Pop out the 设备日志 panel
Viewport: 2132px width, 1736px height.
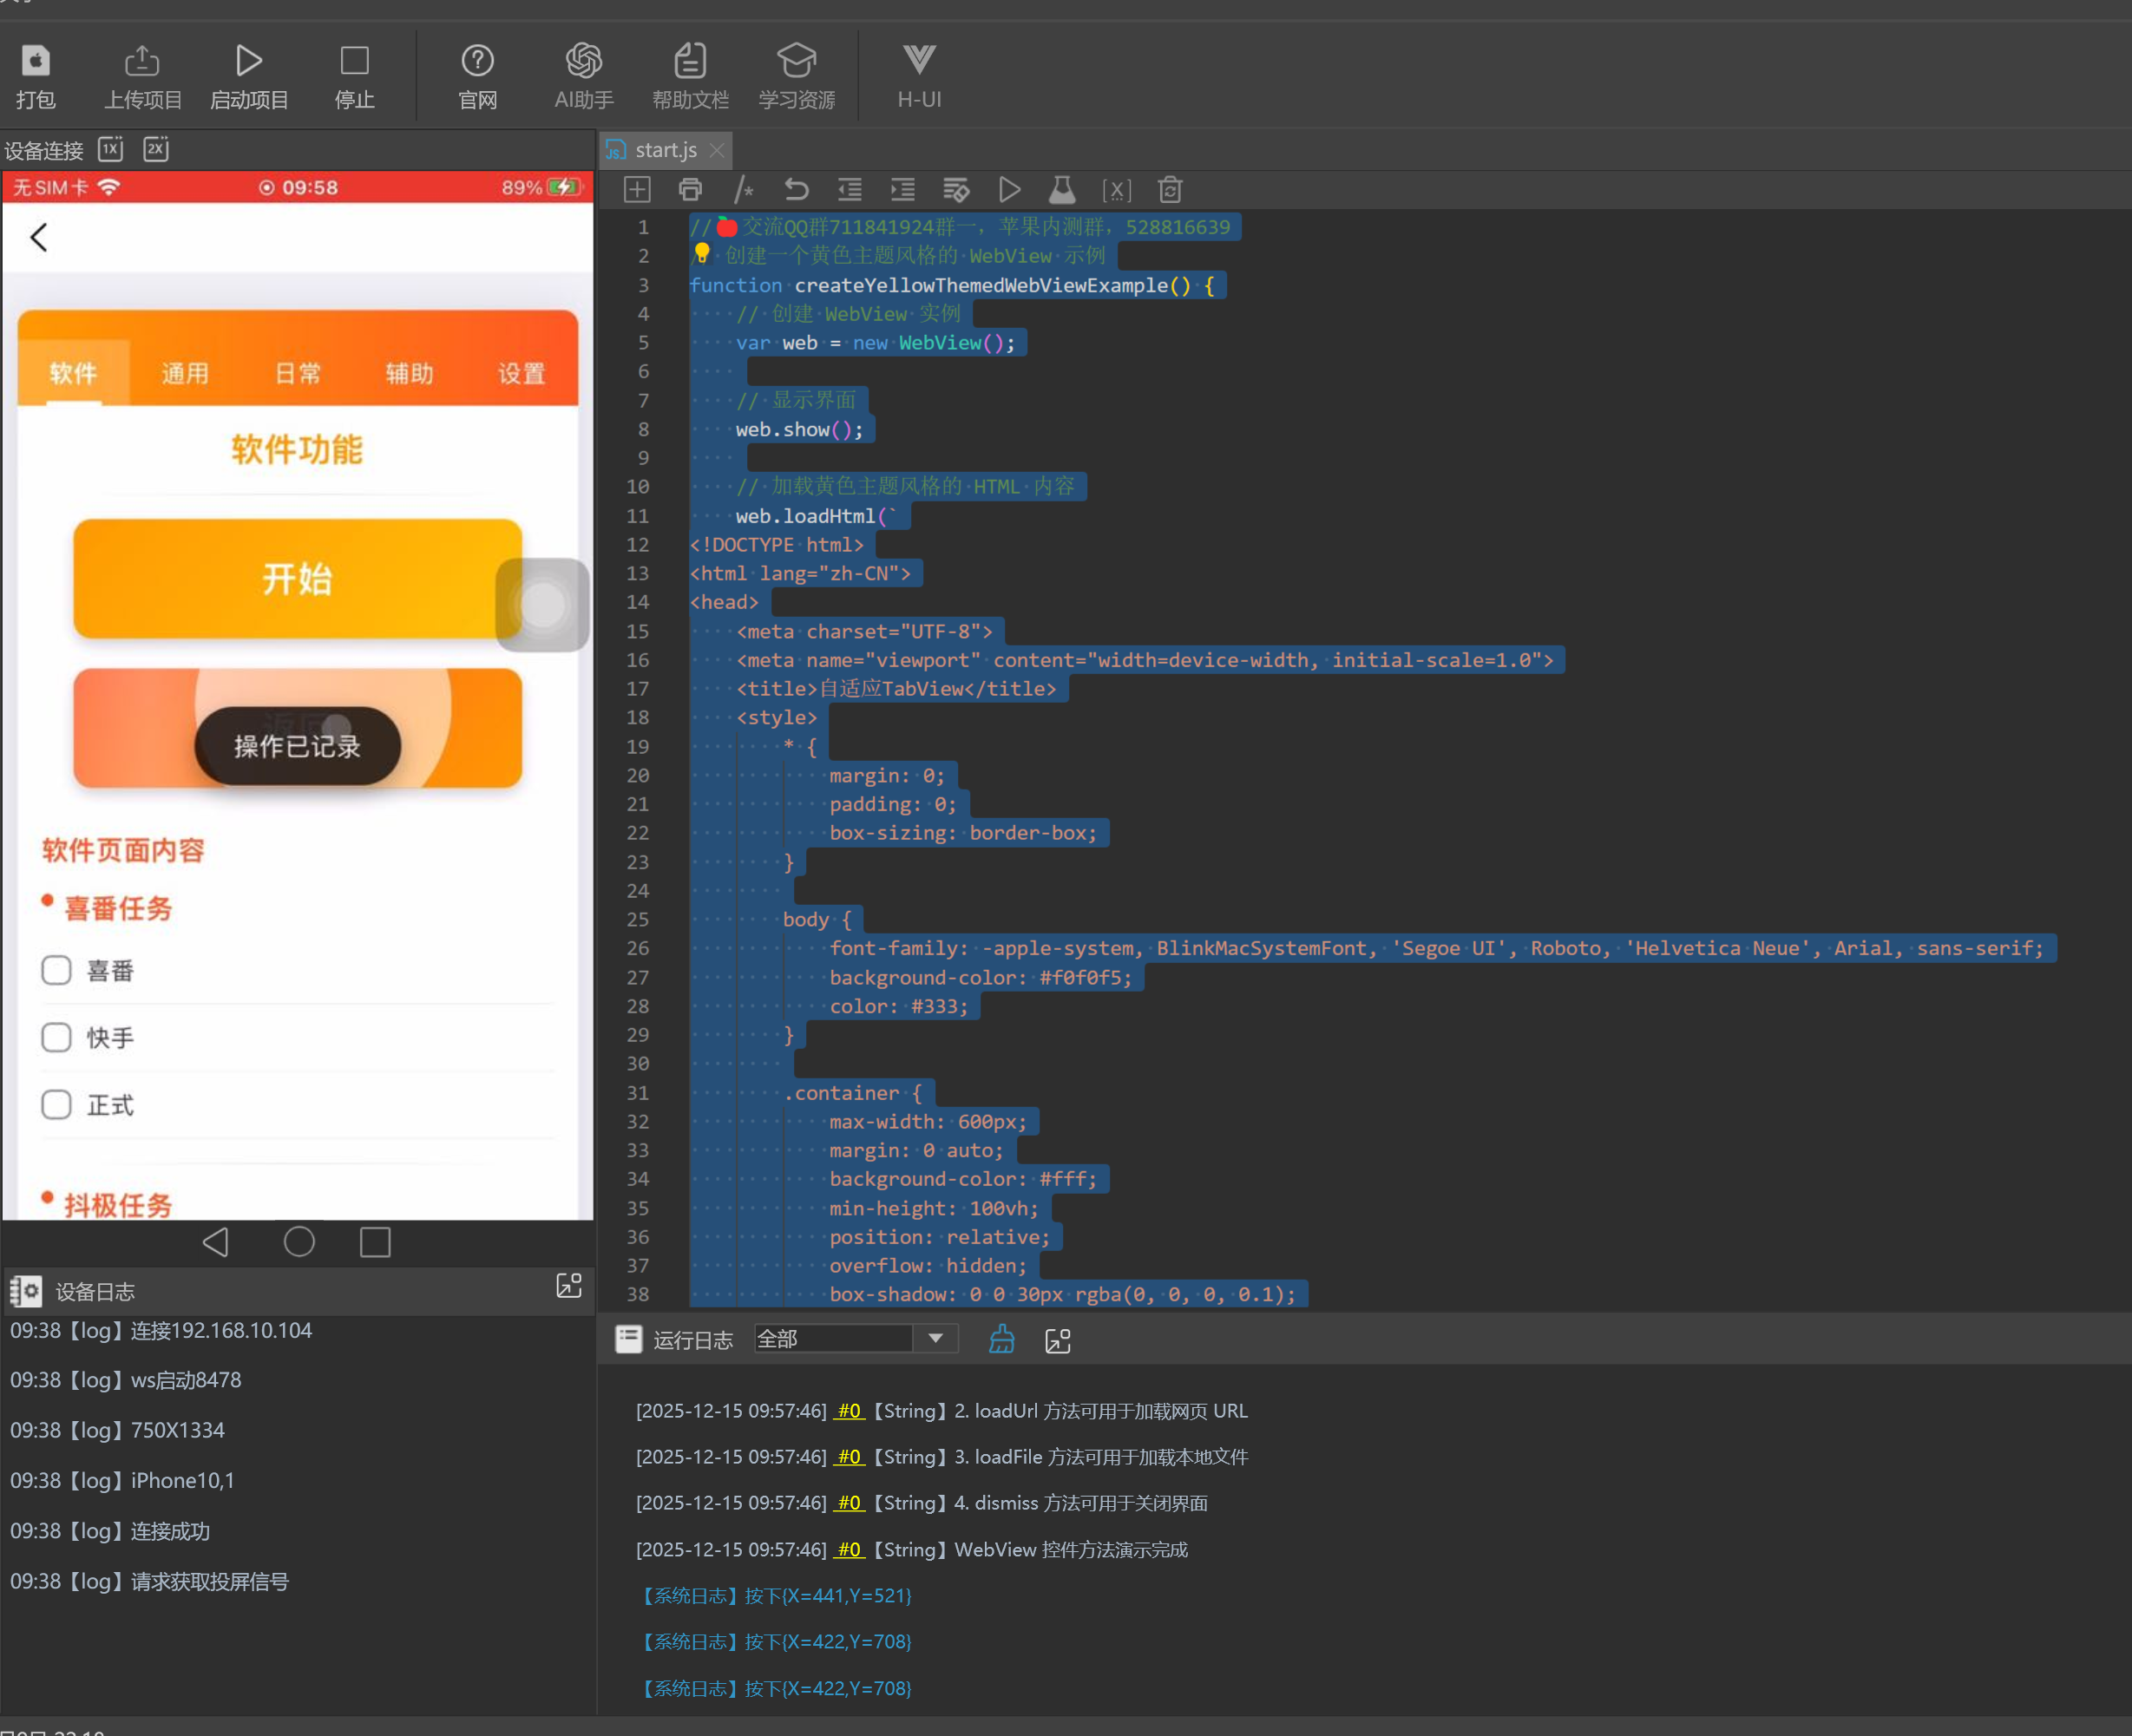pyautogui.click(x=568, y=1286)
